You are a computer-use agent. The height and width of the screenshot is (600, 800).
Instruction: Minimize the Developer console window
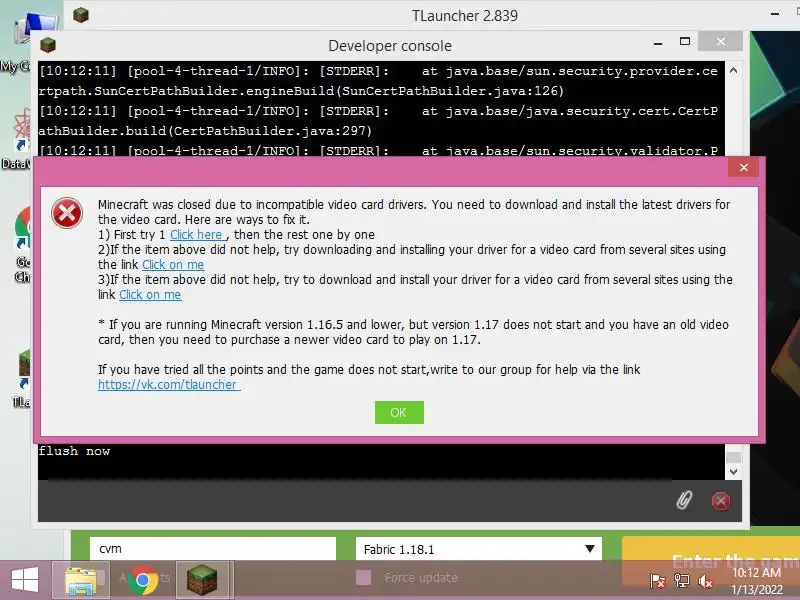(x=658, y=44)
